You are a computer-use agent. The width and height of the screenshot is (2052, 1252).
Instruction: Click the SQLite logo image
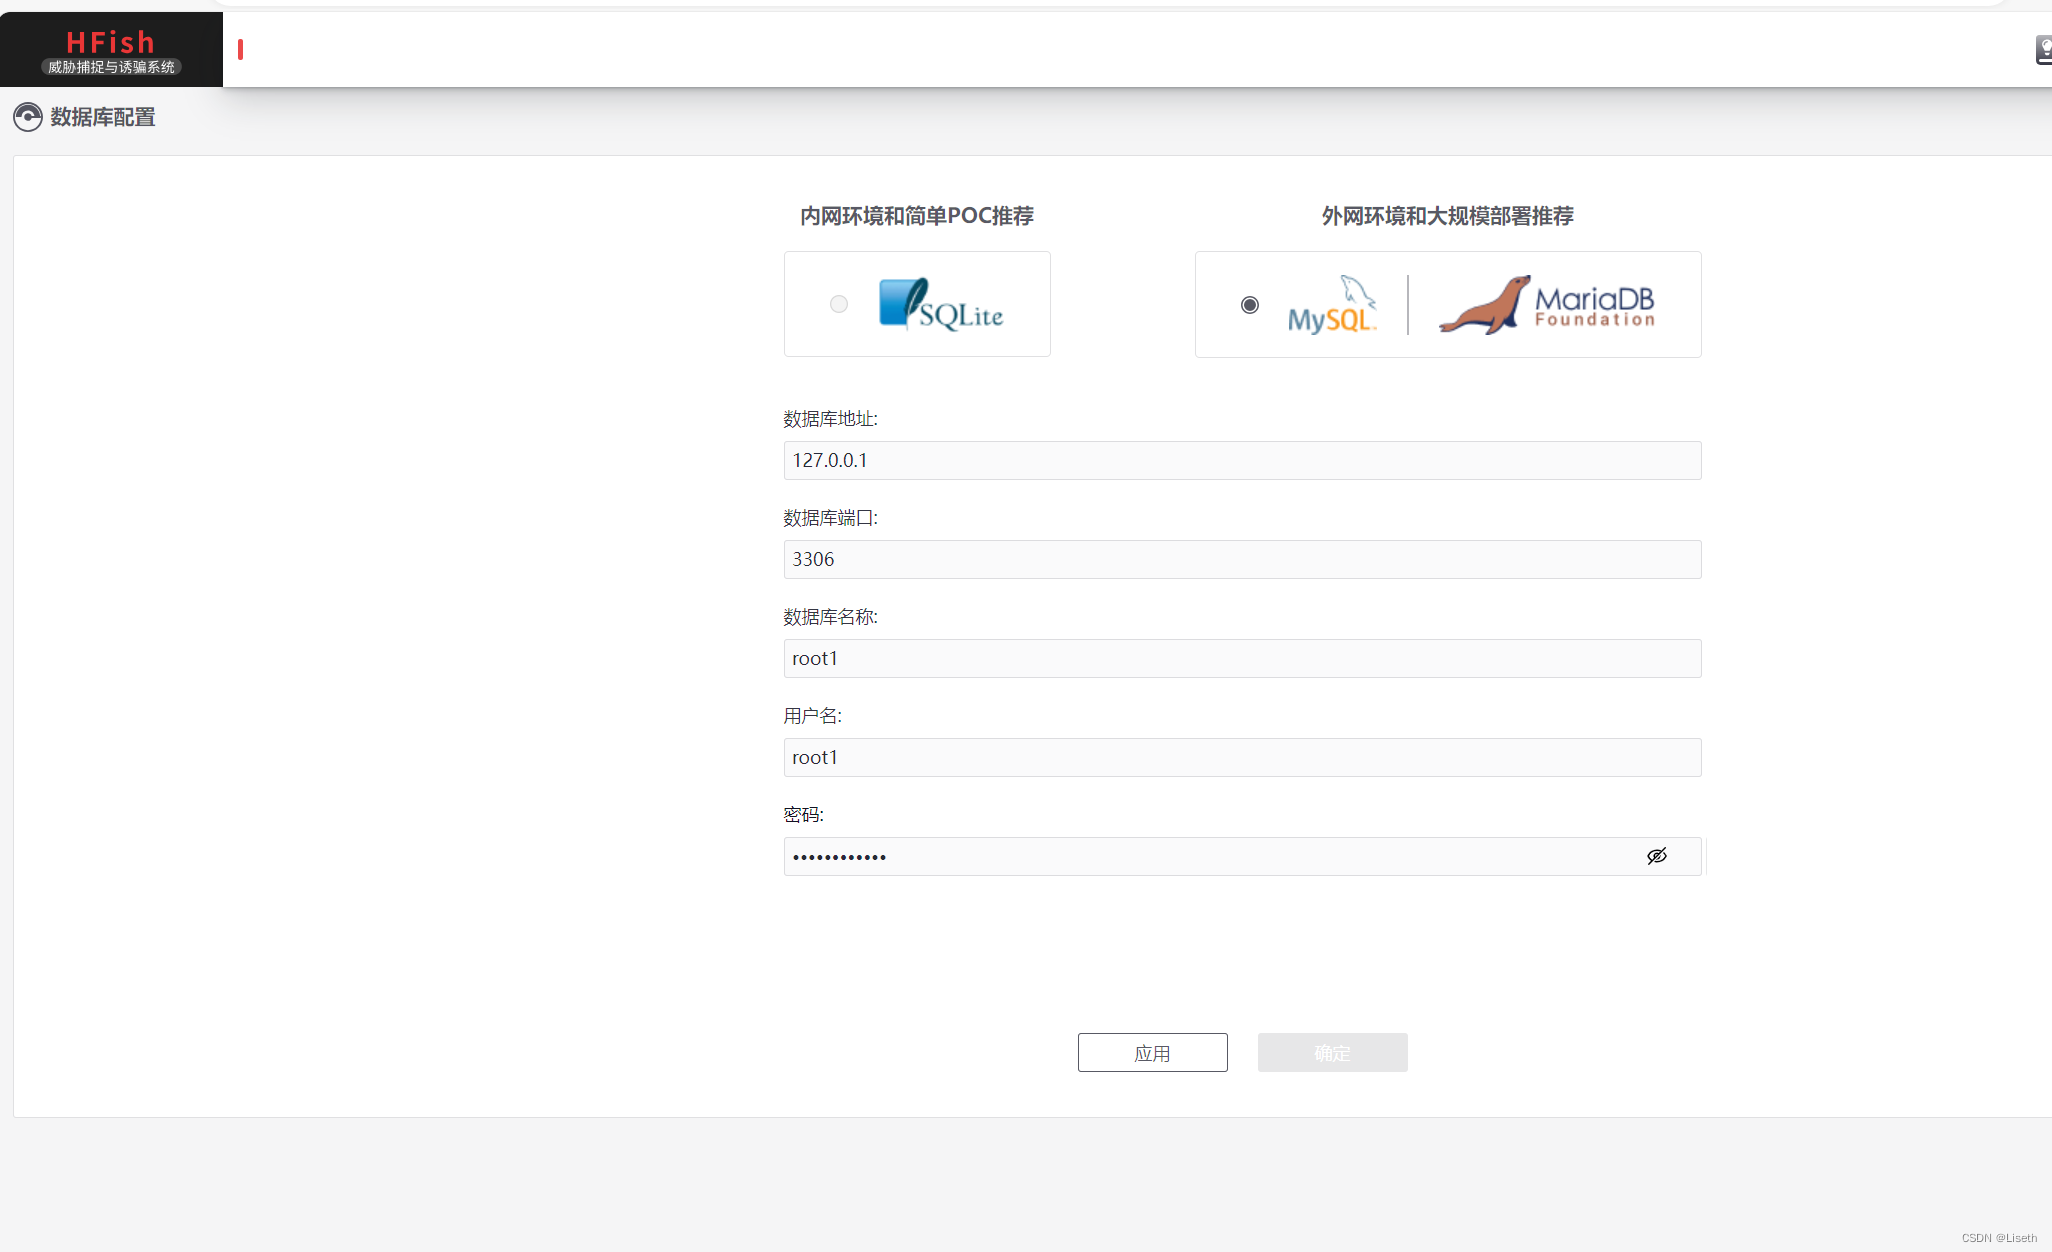[x=941, y=304]
